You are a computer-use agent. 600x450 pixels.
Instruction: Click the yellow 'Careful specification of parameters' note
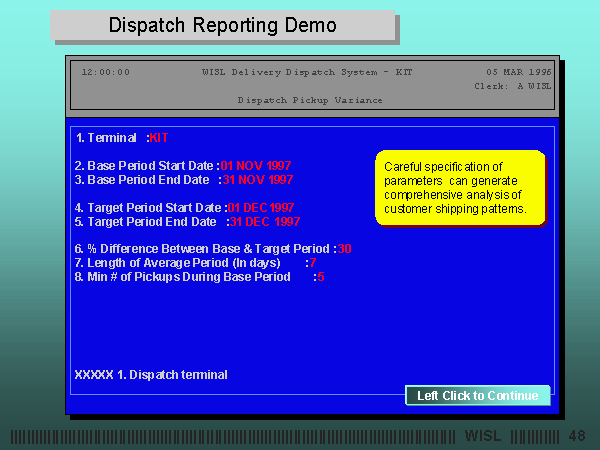(460, 188)
